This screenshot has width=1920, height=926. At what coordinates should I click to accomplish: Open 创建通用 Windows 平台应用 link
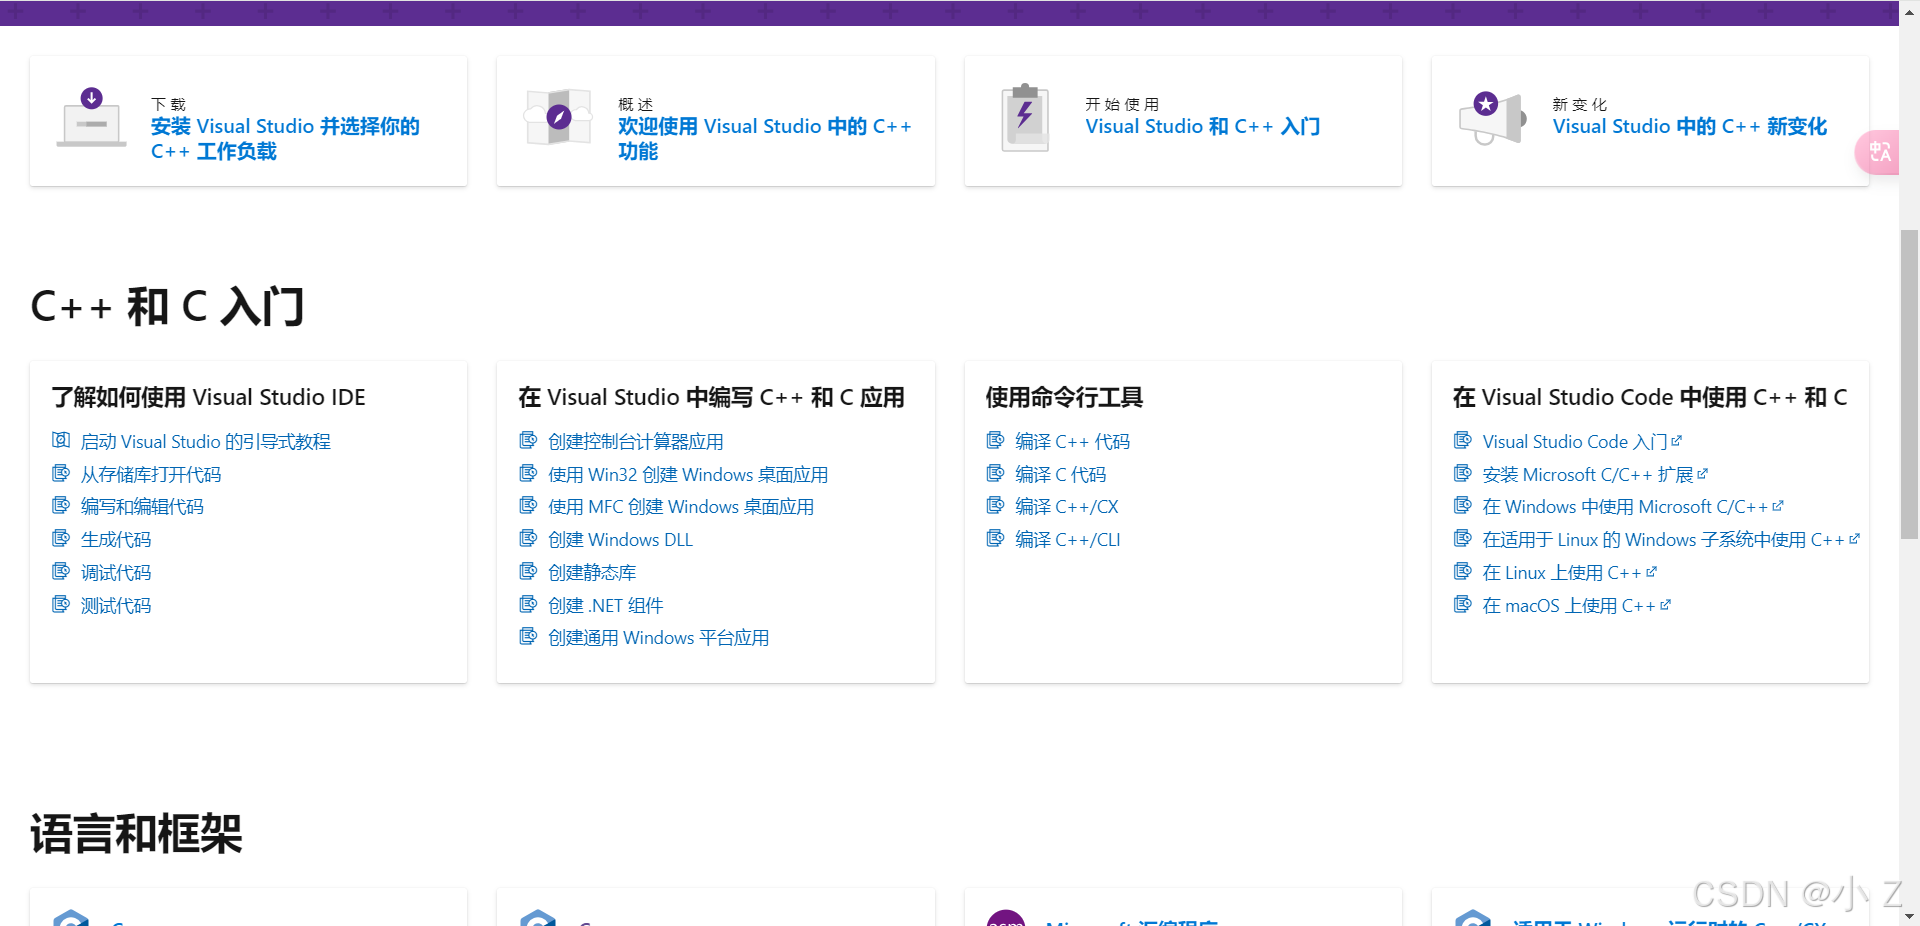[659, 637]
